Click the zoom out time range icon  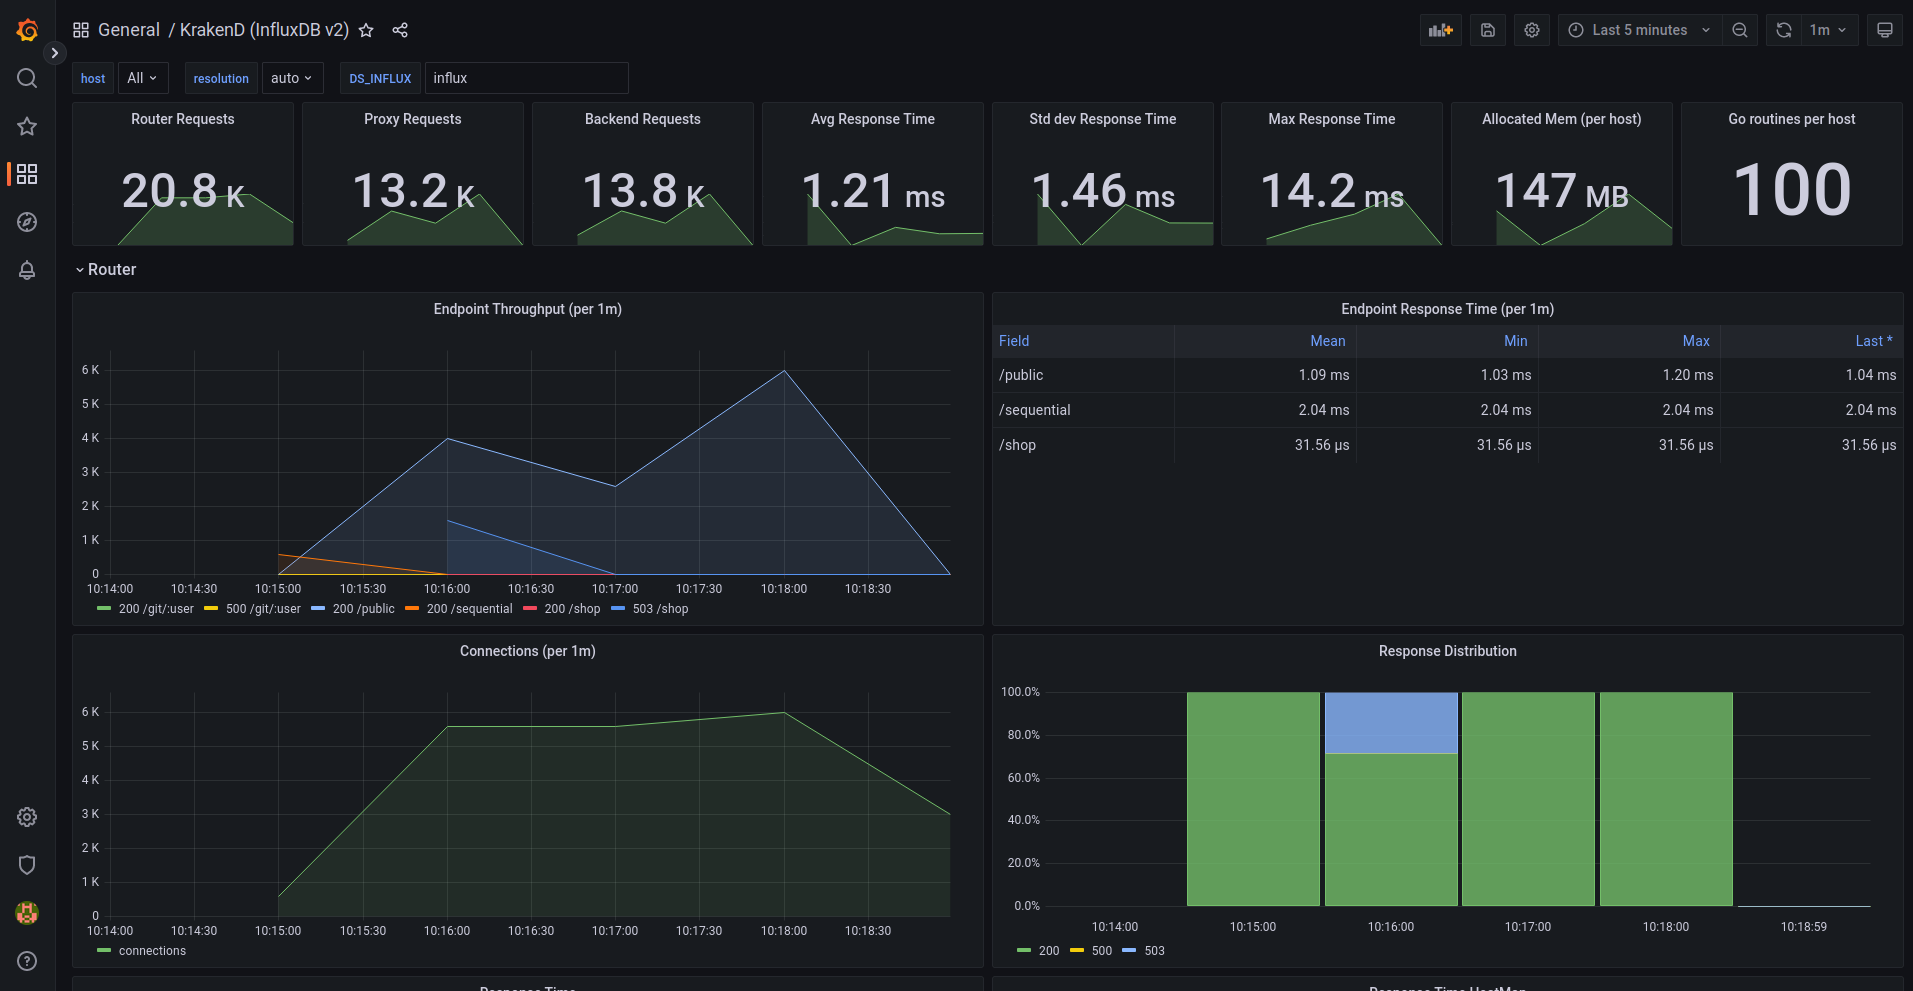click(x=1740, y=30)
